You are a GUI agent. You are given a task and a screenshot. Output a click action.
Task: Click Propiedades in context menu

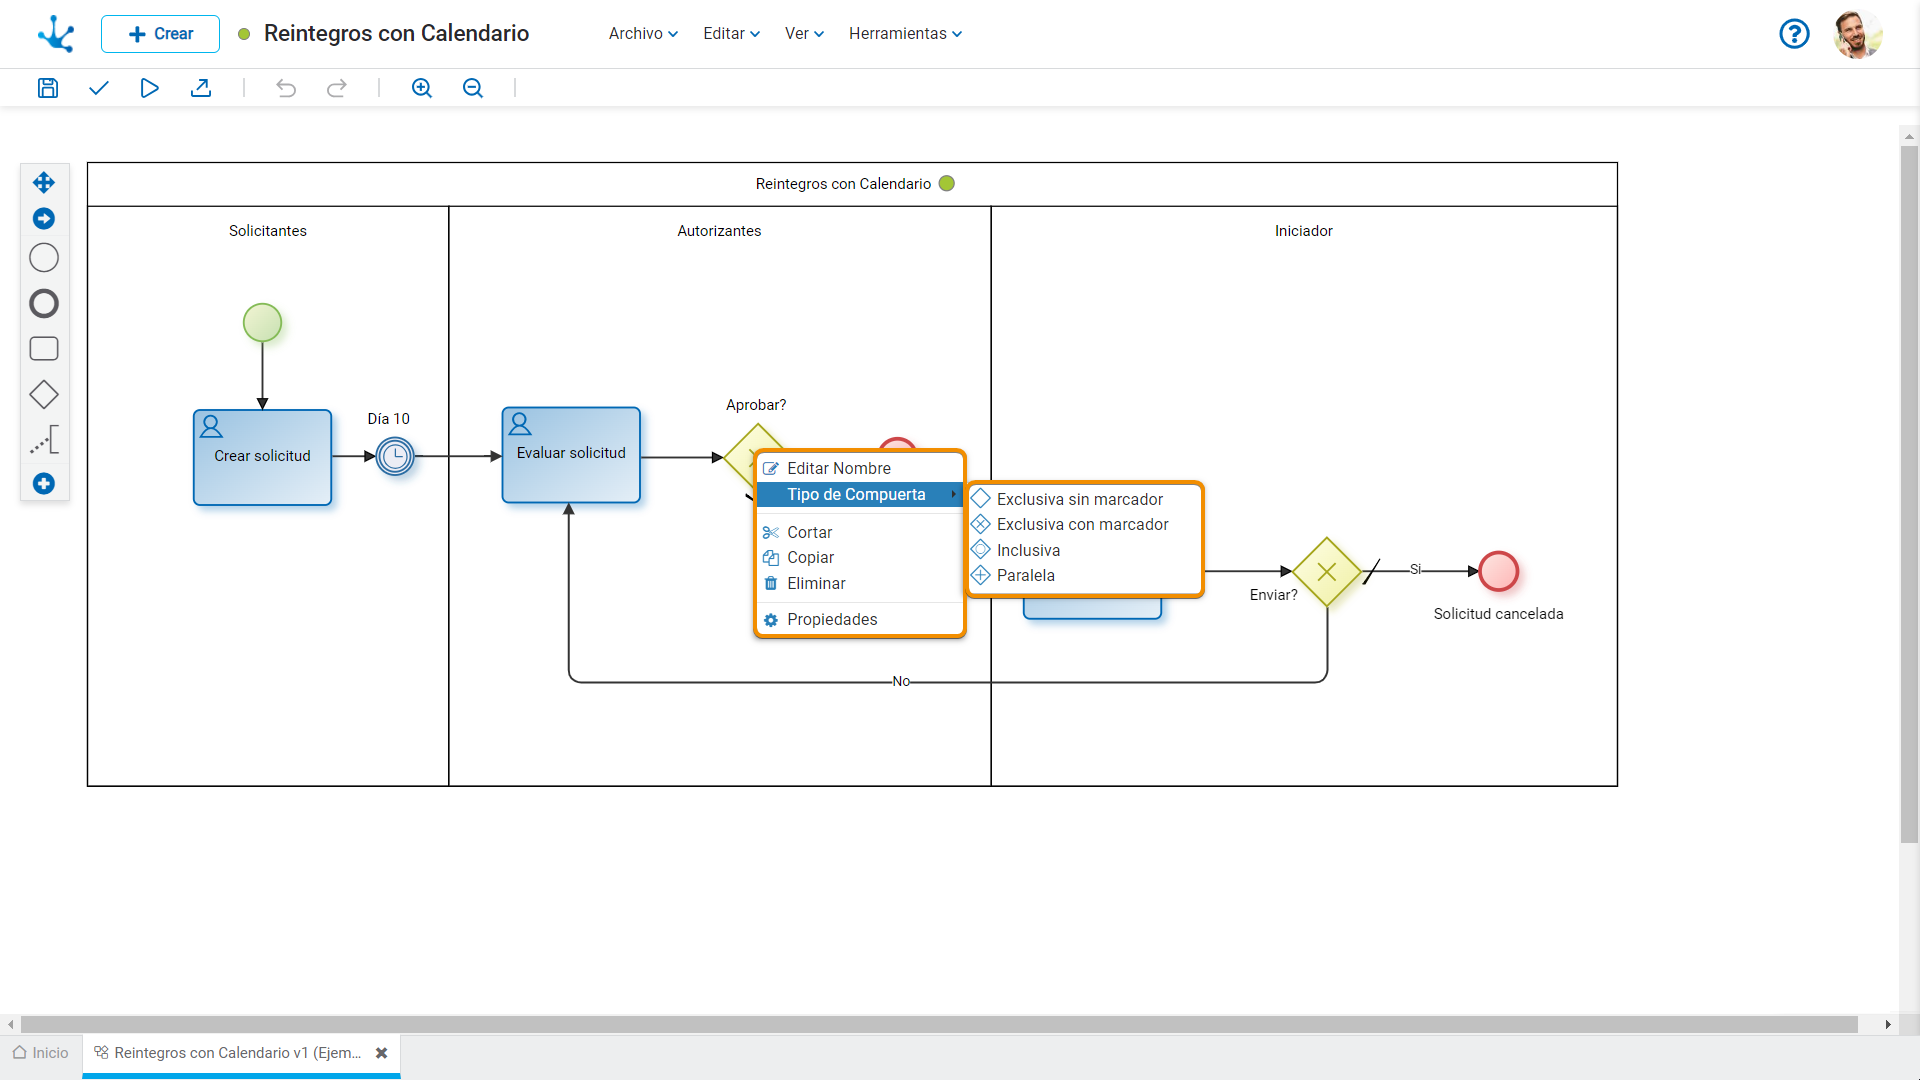(831, 619)
